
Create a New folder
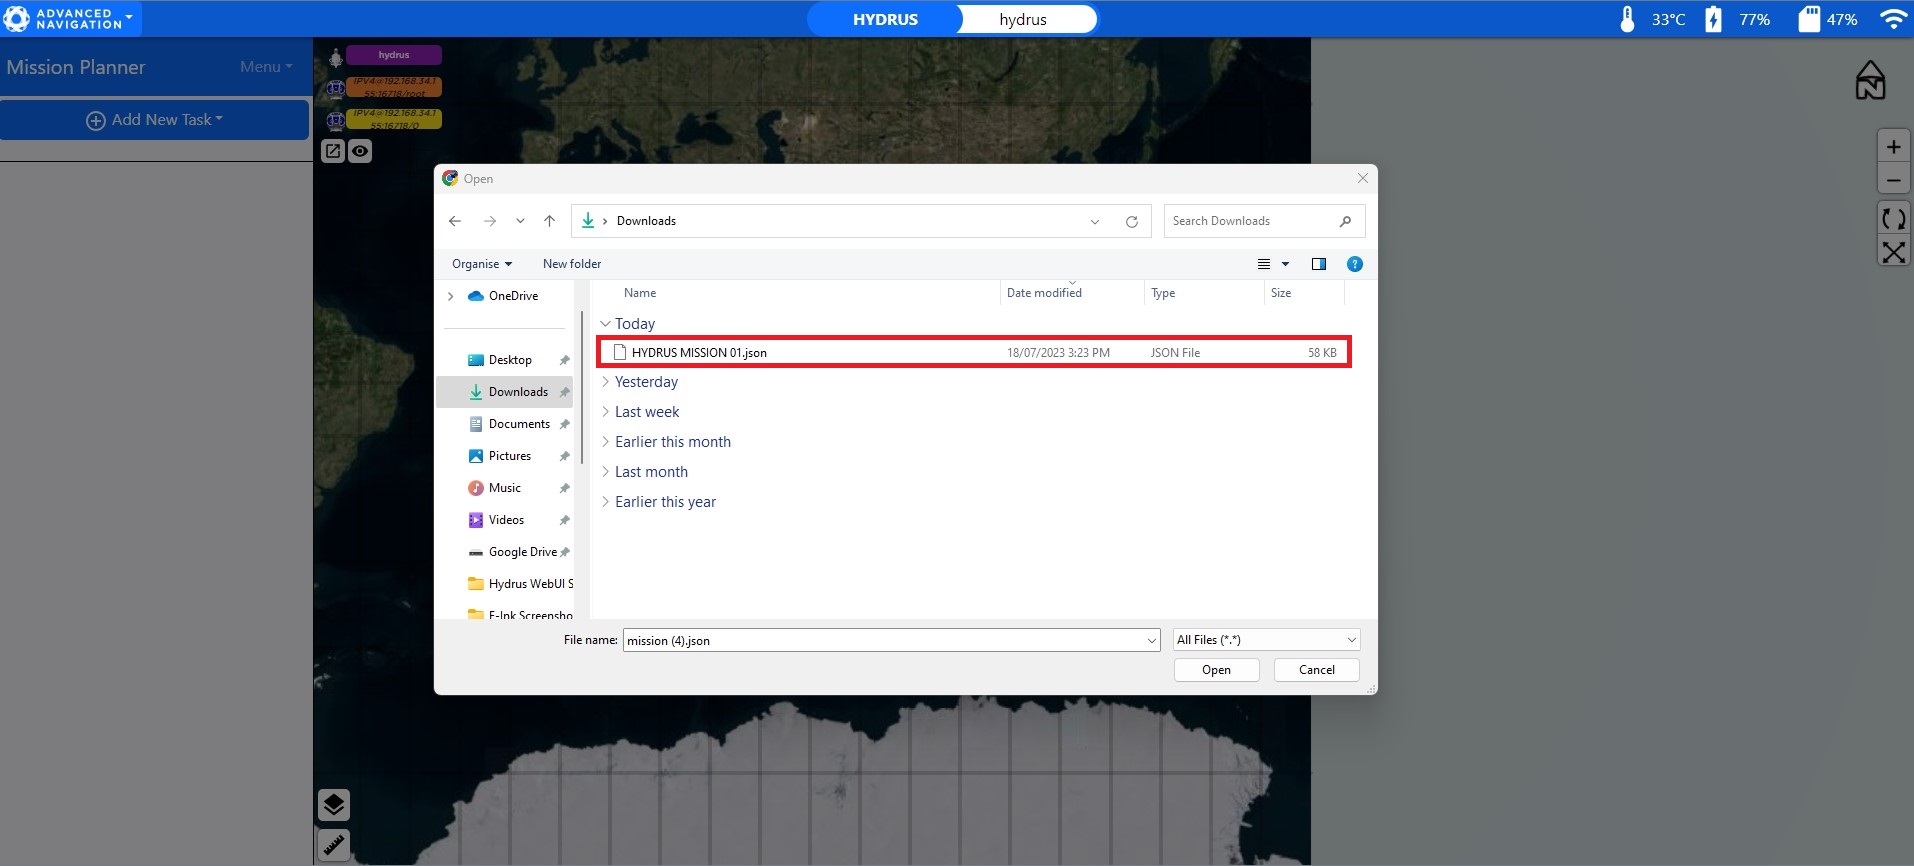572,264
